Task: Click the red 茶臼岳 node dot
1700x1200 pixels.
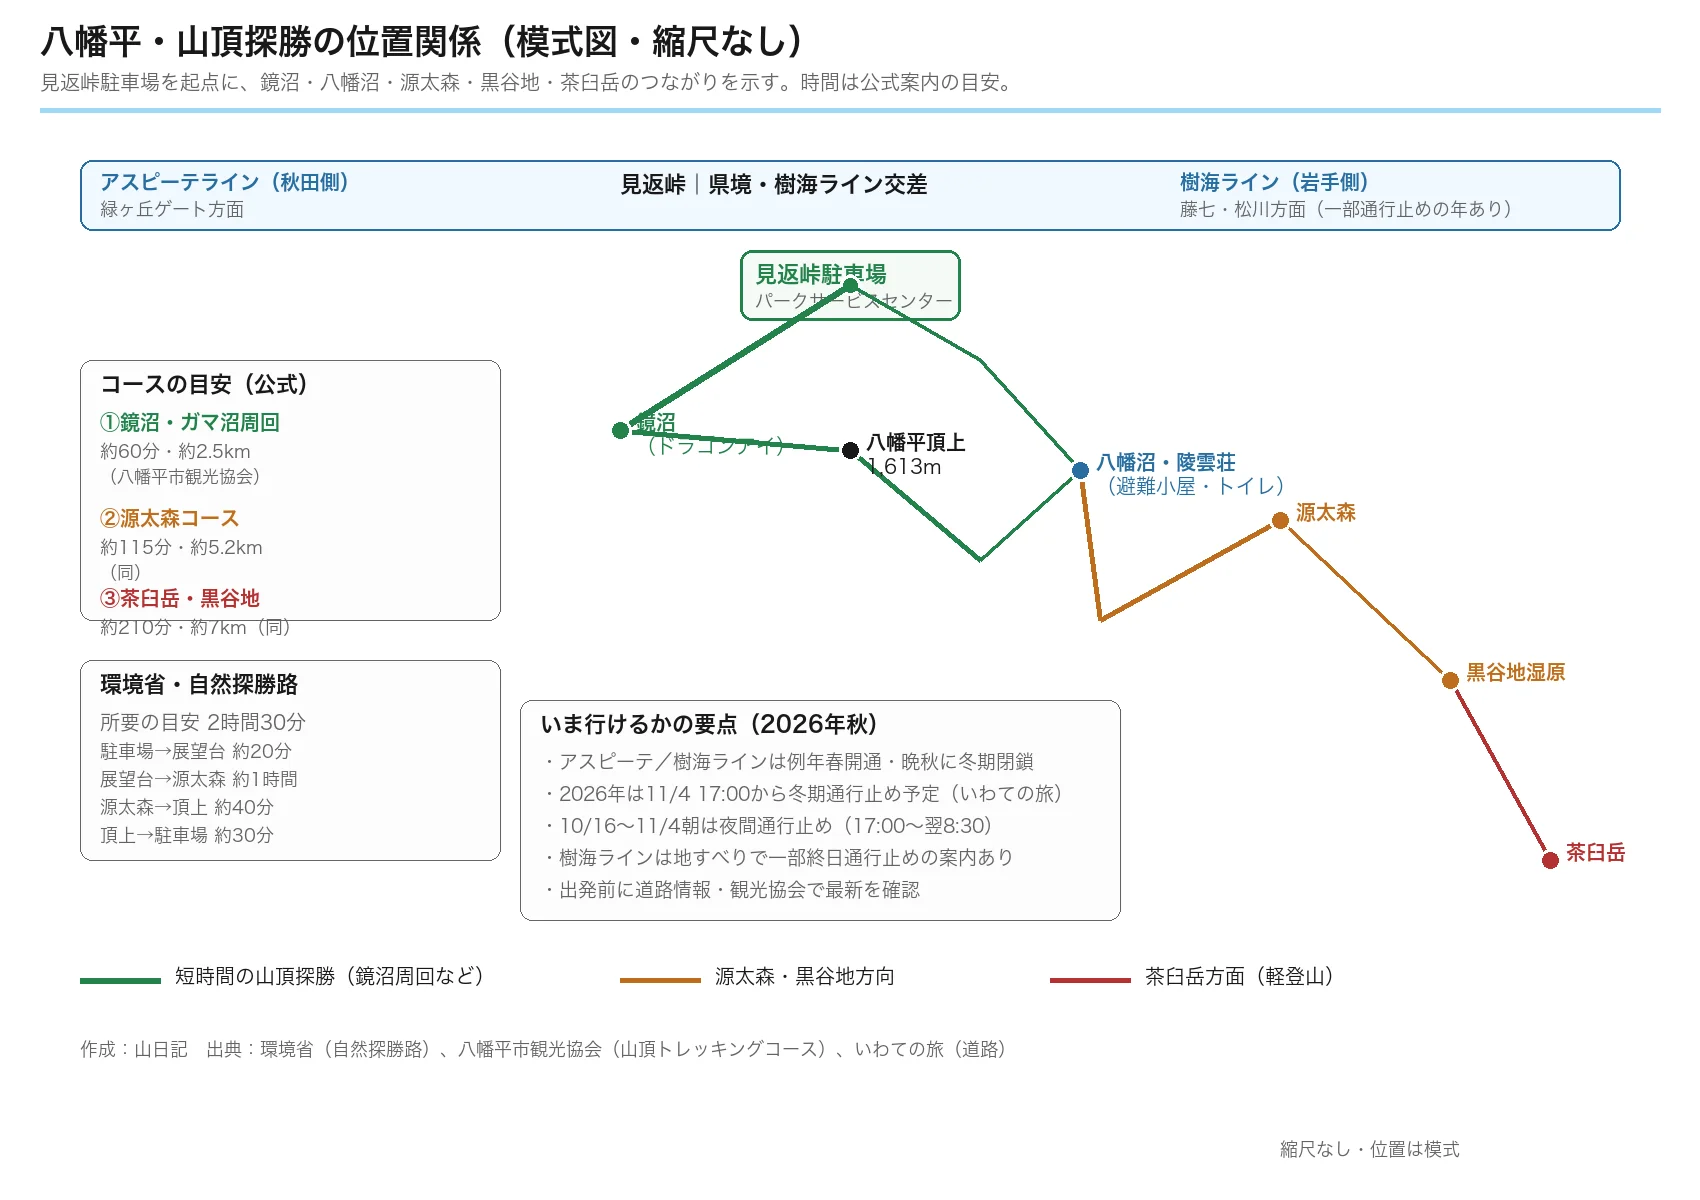Action: pos(1550,860)
